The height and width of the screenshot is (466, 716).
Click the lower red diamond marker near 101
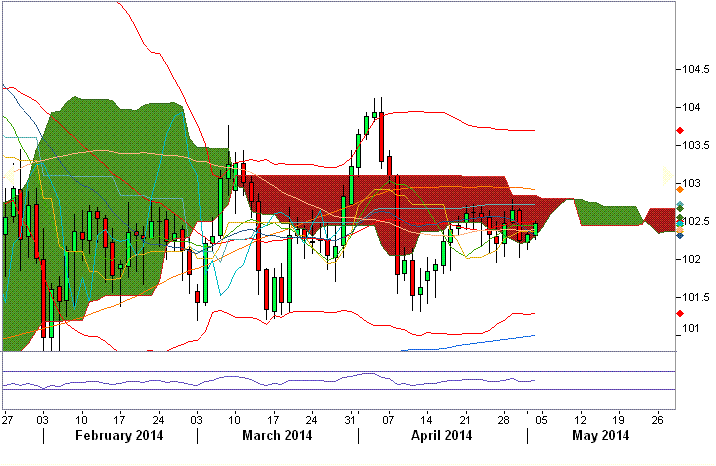[680, 313]
